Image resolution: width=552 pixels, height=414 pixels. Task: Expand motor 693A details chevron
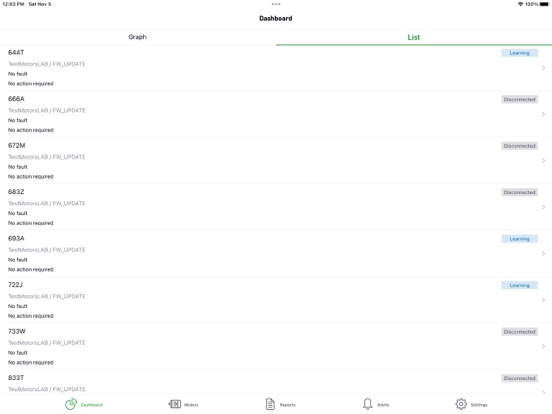544,253
